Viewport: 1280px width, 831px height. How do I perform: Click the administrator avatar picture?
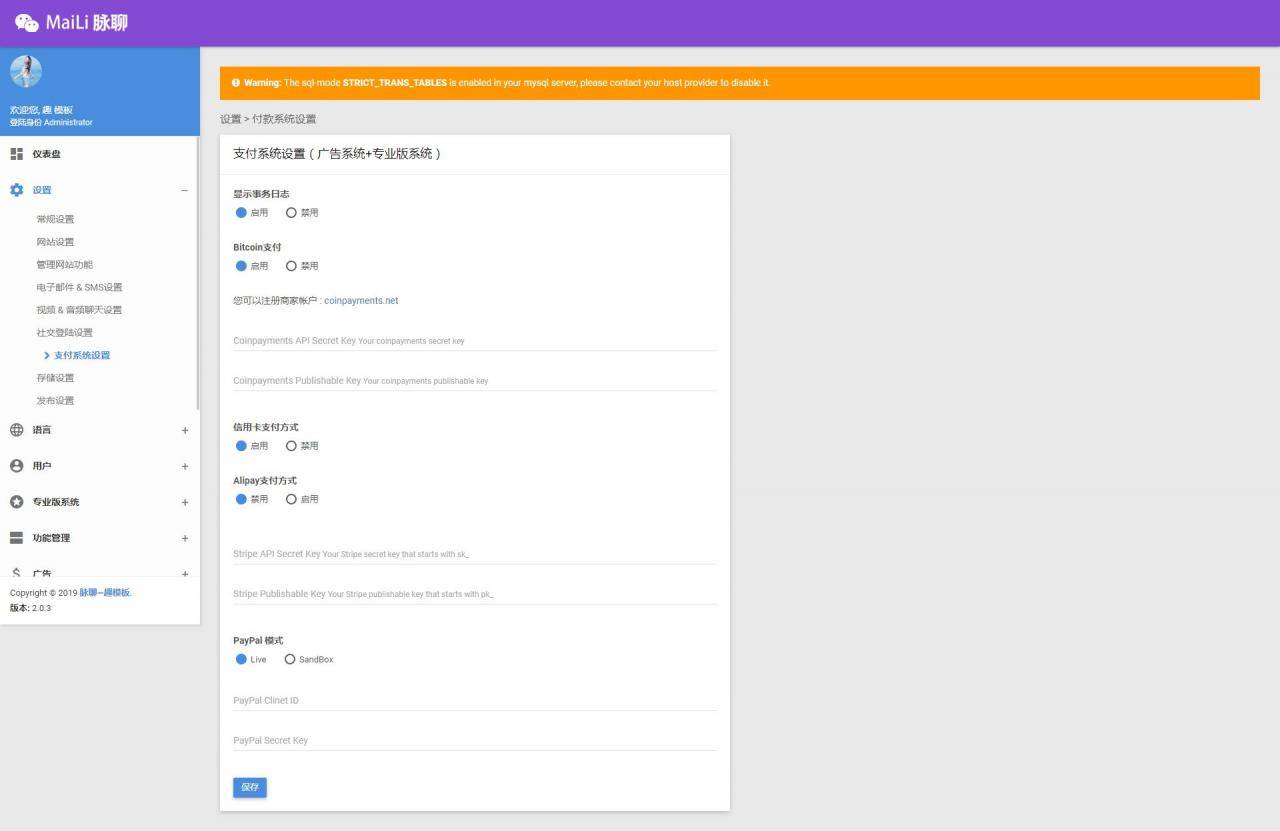[26, 71]
